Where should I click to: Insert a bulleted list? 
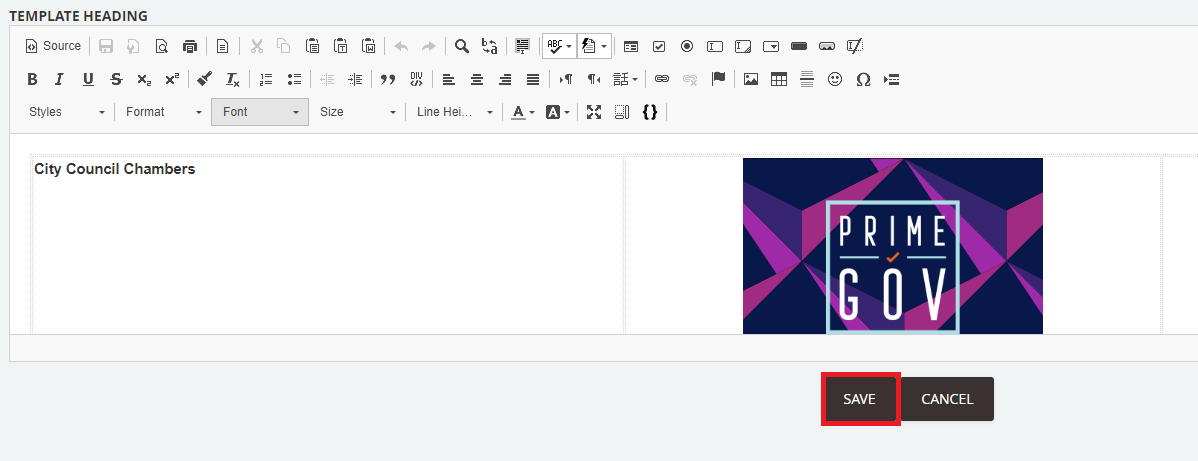coord(294,79)
